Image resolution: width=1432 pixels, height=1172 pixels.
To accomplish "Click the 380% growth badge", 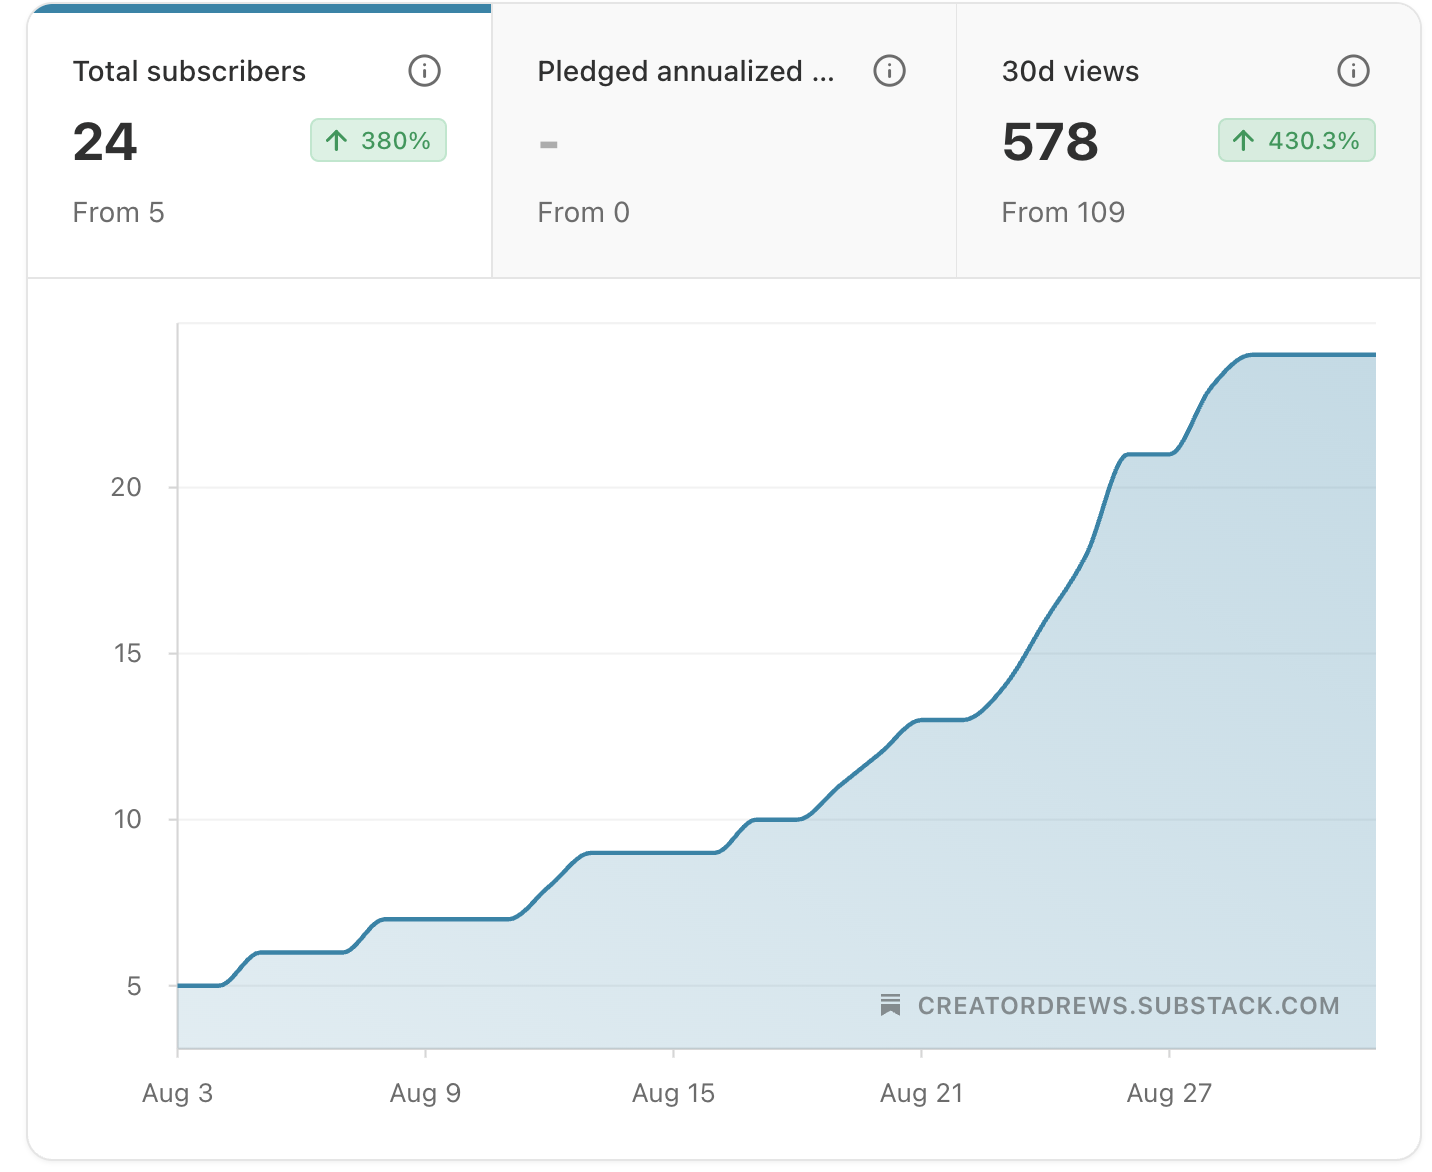I will click(378, 141).
